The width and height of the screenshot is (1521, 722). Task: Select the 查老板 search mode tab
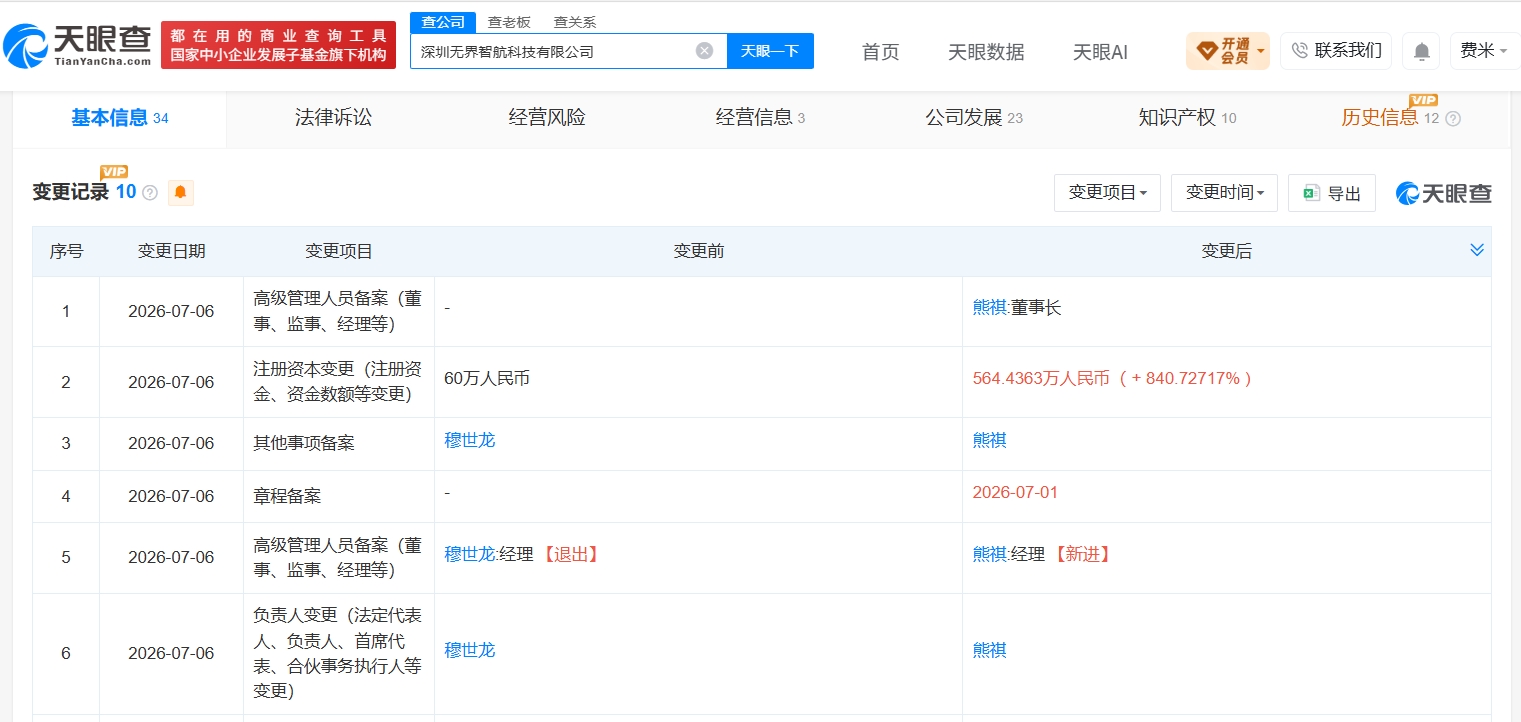click(x=509, y=22)
